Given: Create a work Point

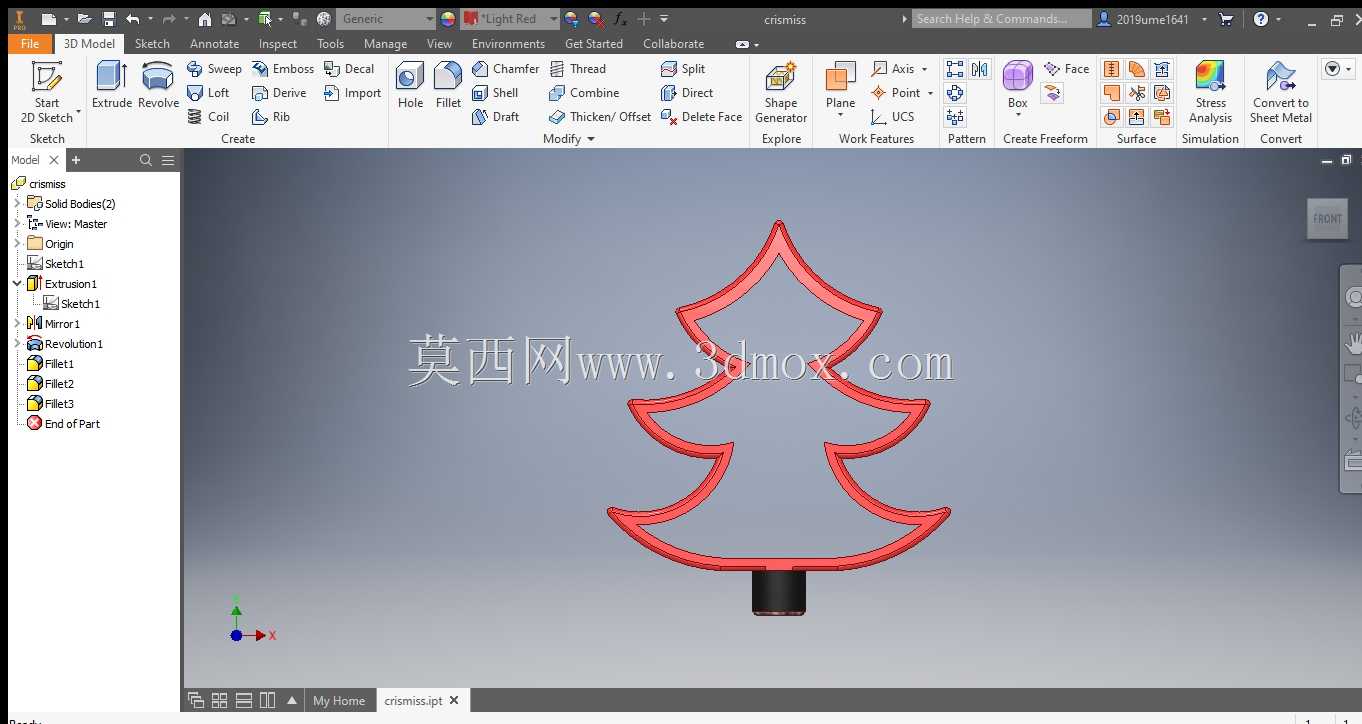Looking at the screenshot, I should [x=896, y=93].
